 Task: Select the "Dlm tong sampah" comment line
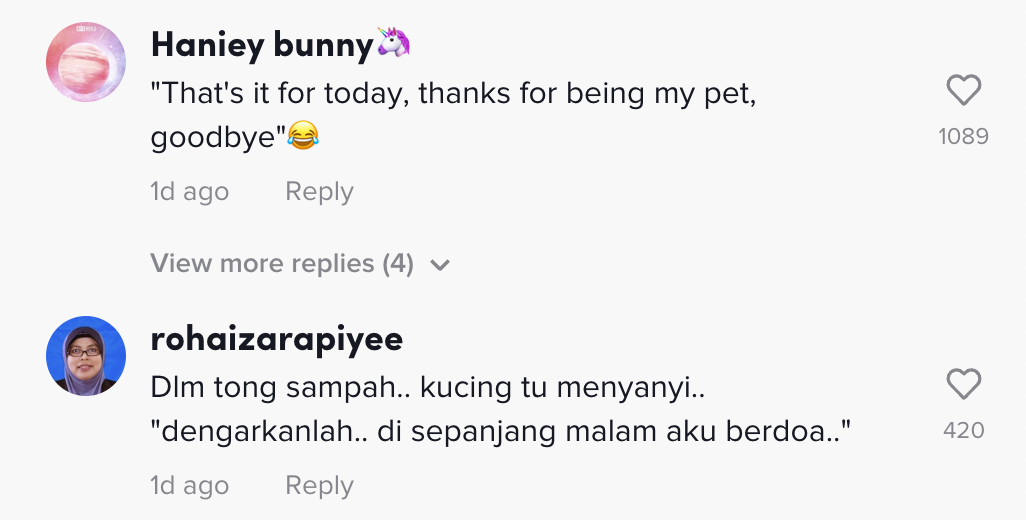pyautogui.click(x=430, y=386)
